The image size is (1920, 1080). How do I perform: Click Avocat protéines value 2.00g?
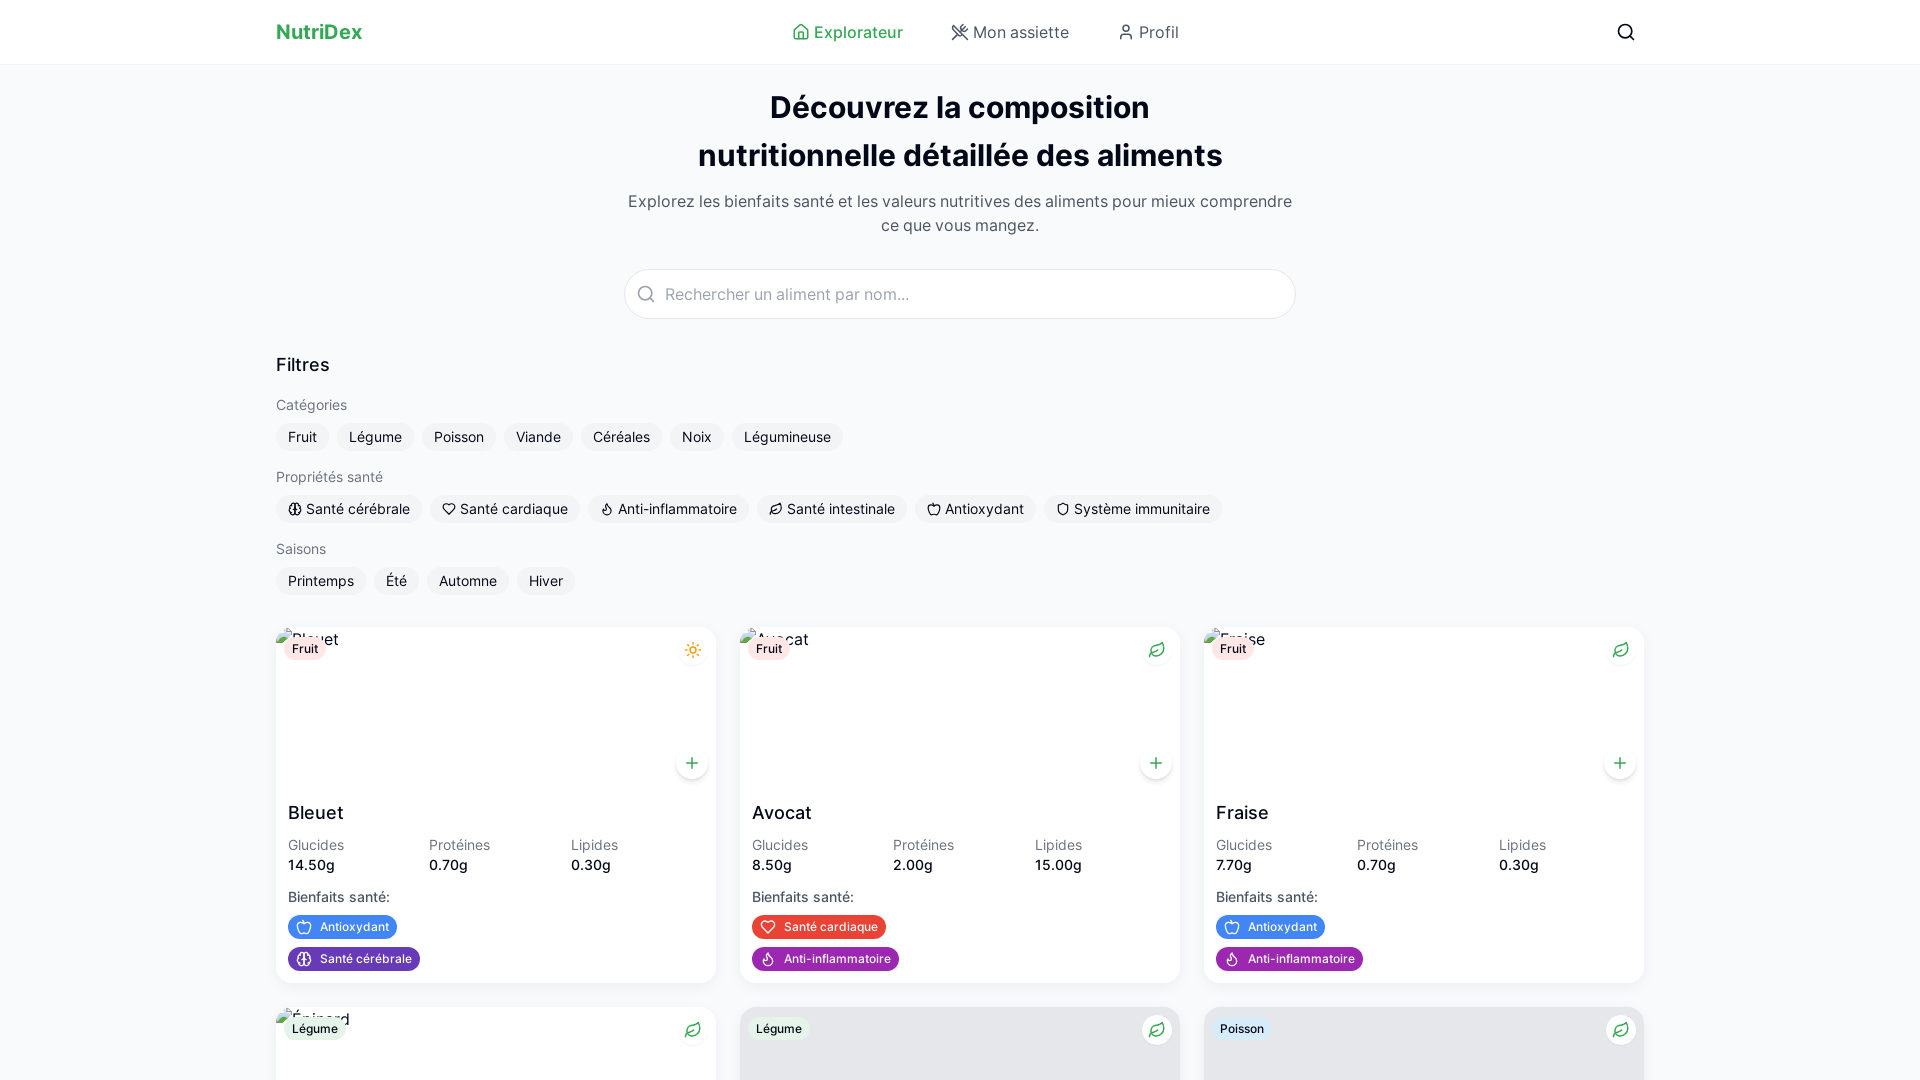click(x=913, y=865)
